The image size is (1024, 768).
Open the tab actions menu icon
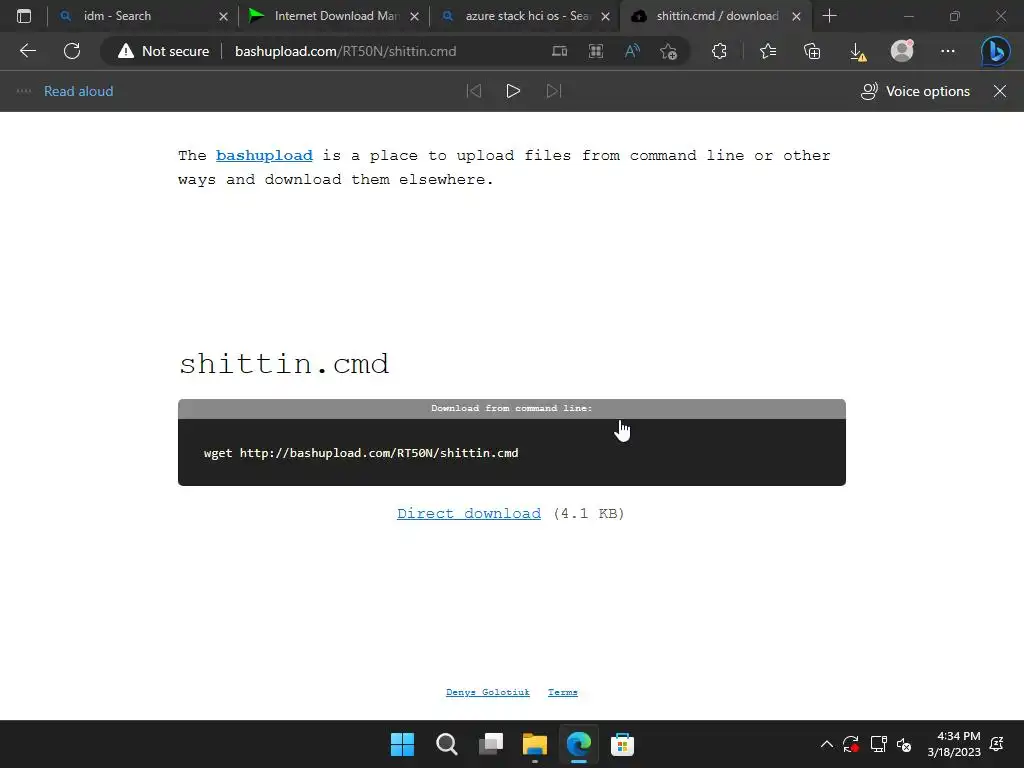[x=24, y=16]
